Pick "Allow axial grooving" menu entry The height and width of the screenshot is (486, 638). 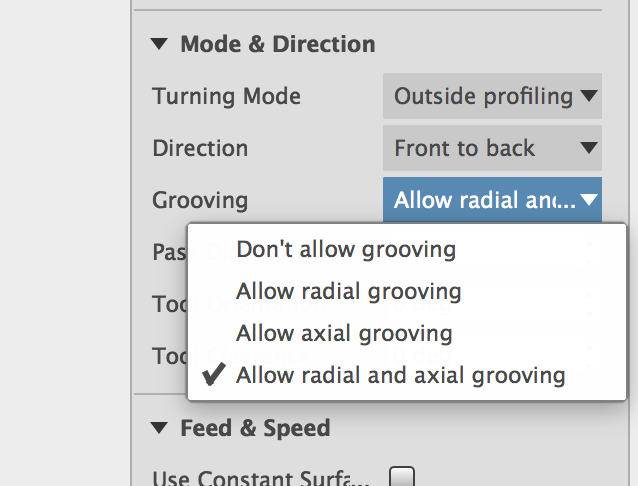tap(344, 333)
